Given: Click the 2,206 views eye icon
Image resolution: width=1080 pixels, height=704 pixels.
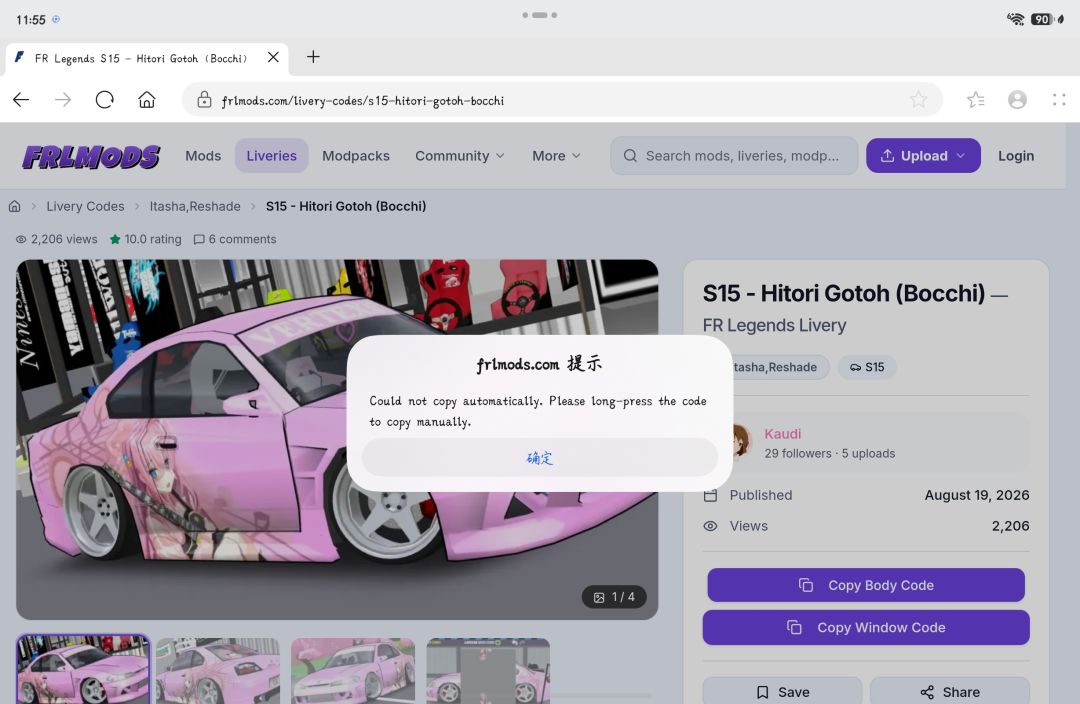Looking at the screenshot, I should click(x=21, y=239).
